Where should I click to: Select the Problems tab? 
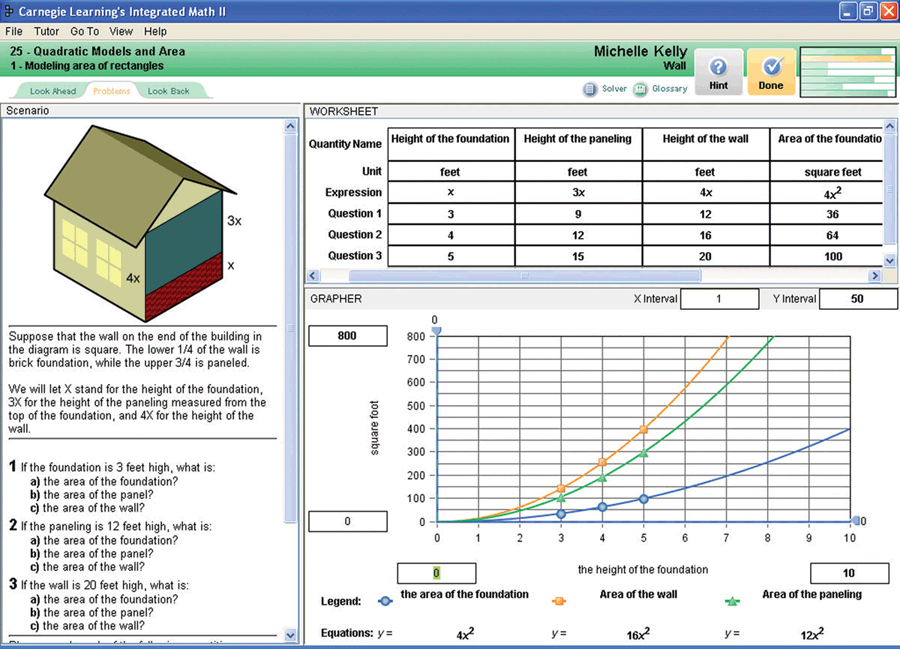pyautogui.click(x=111, y=91)
